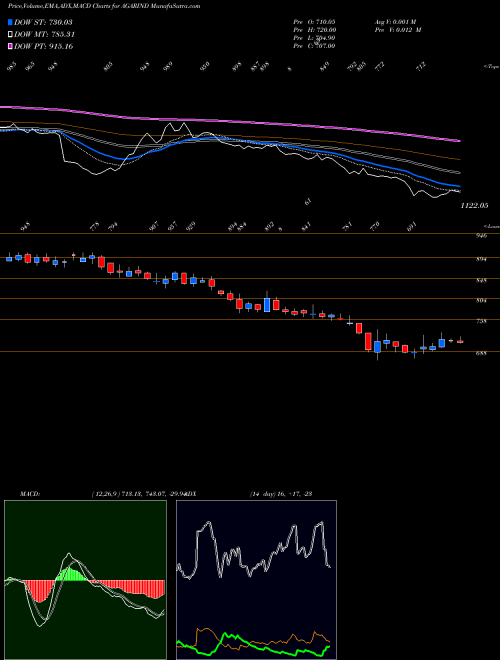Viewport: 500px width, 660px height.
Task: Click the 'DOW ST: 730.03' label
Action: pos(43,22)
